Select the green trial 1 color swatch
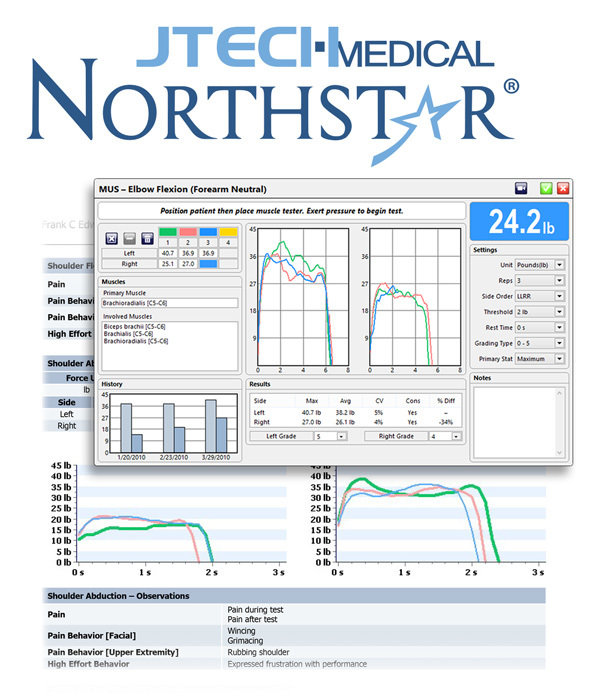 [168, 232]
